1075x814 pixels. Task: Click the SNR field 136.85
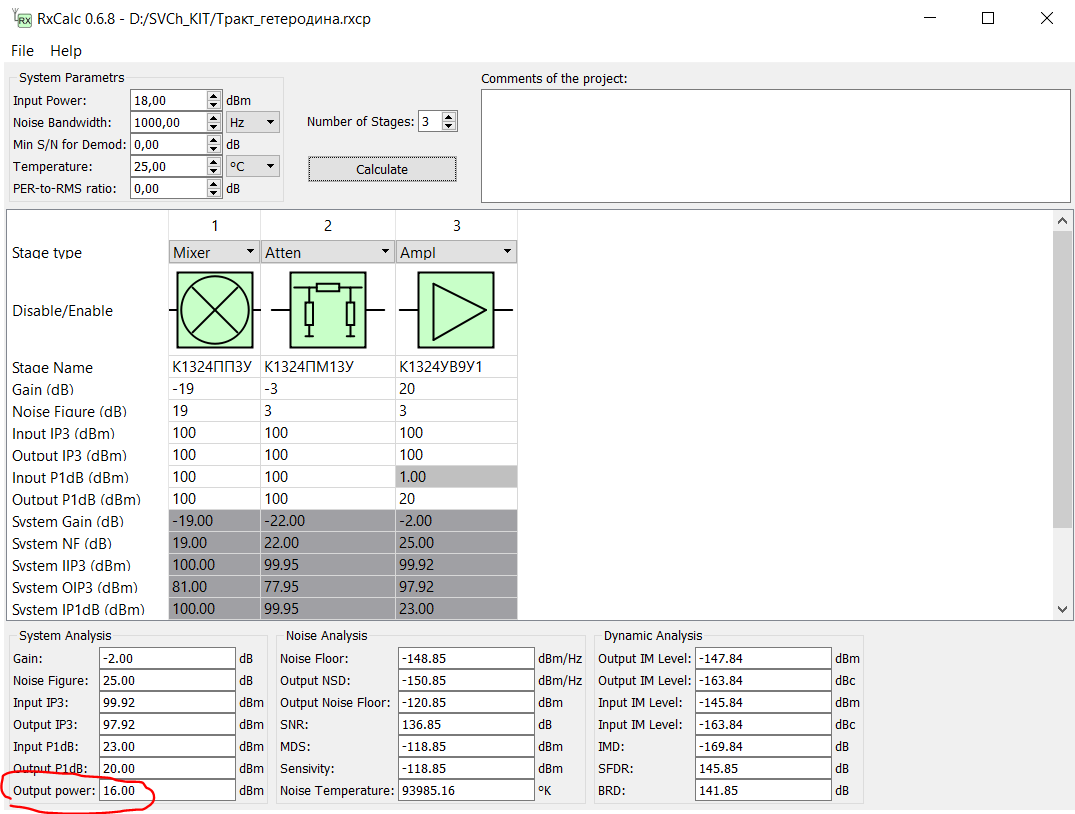tap(466, 725)
